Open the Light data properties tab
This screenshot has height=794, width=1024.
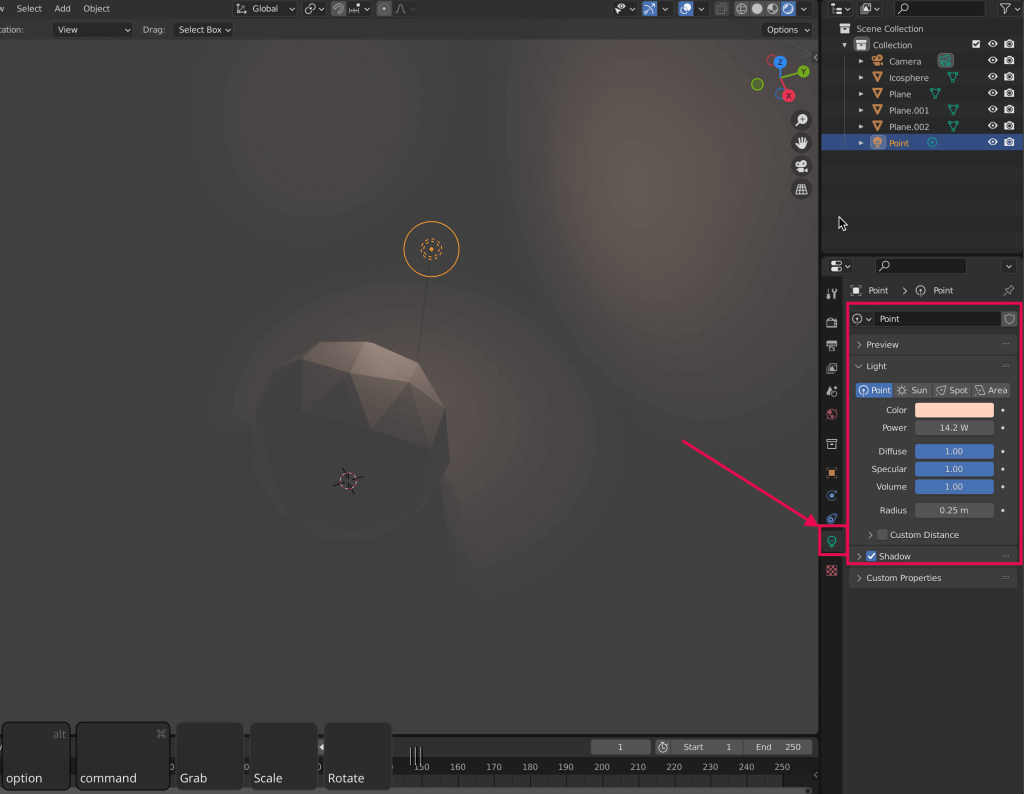click(x=831, y=541)
